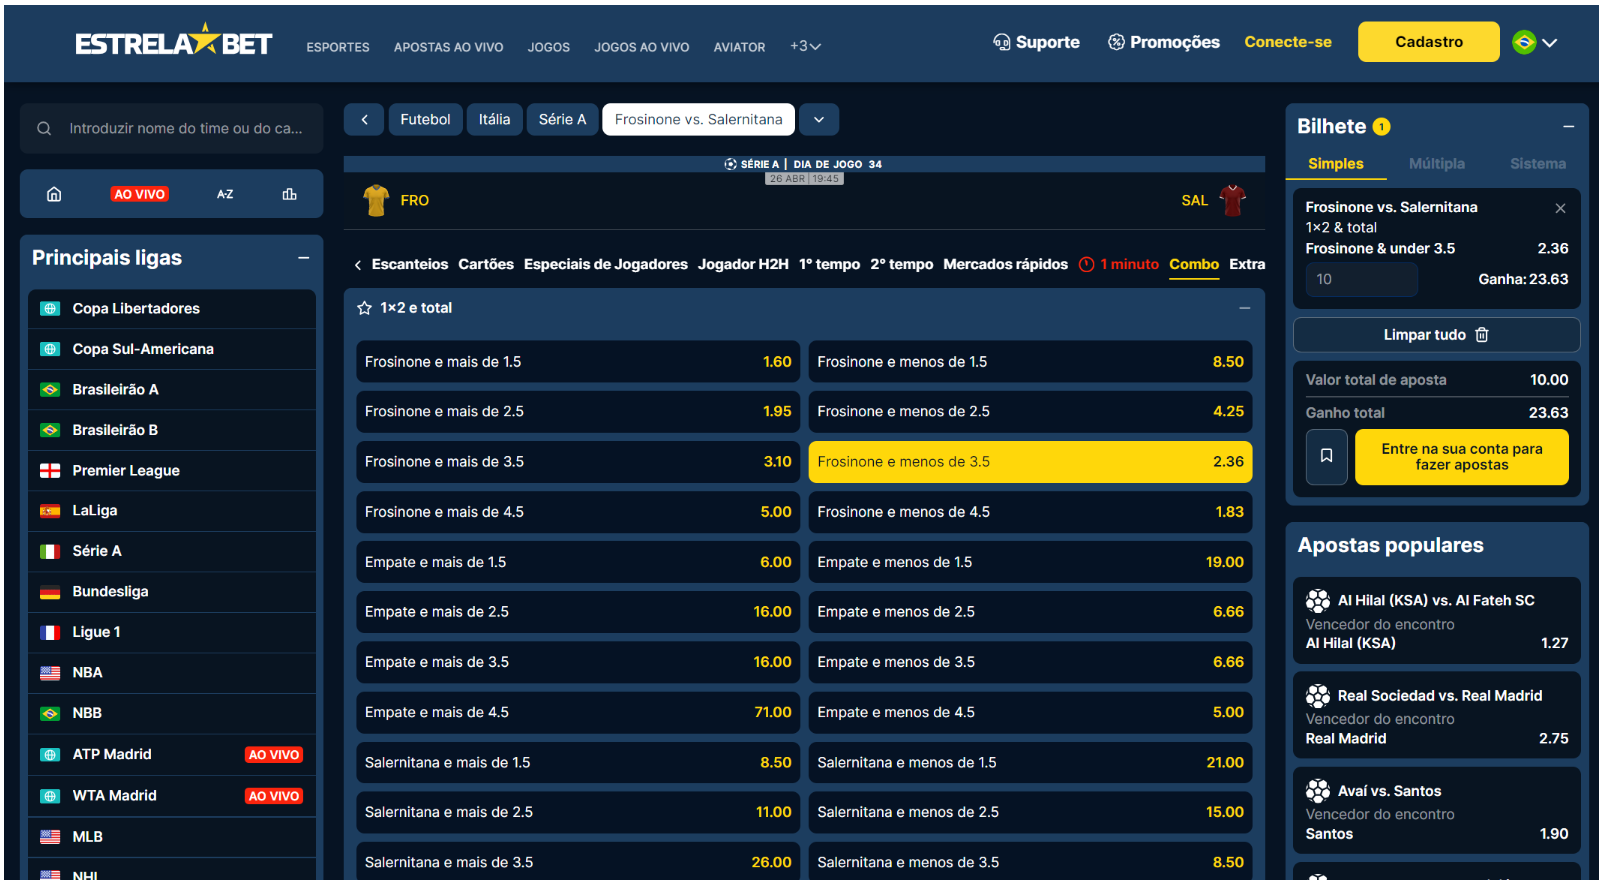Open the Combo market tab
The image size is (1604, 884).
(1194, 265)
